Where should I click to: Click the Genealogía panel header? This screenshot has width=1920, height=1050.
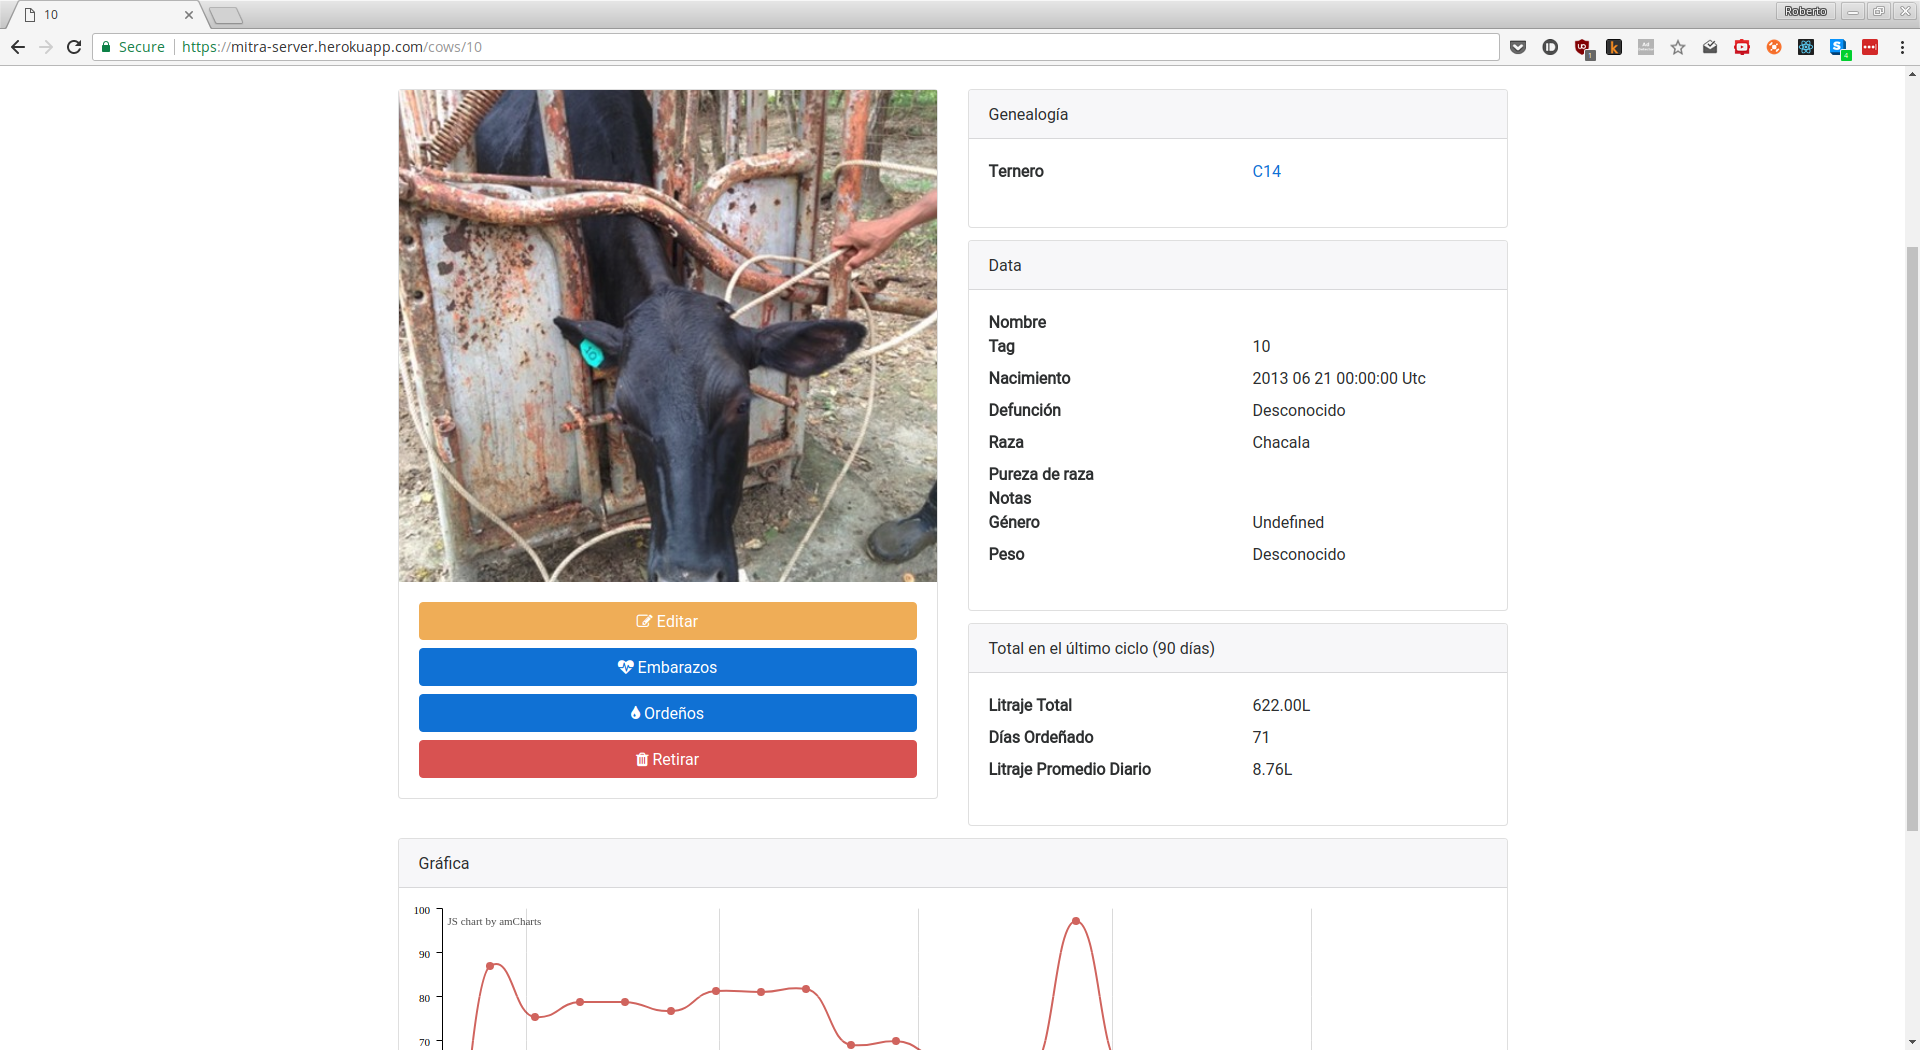(x=1237, y=114)
